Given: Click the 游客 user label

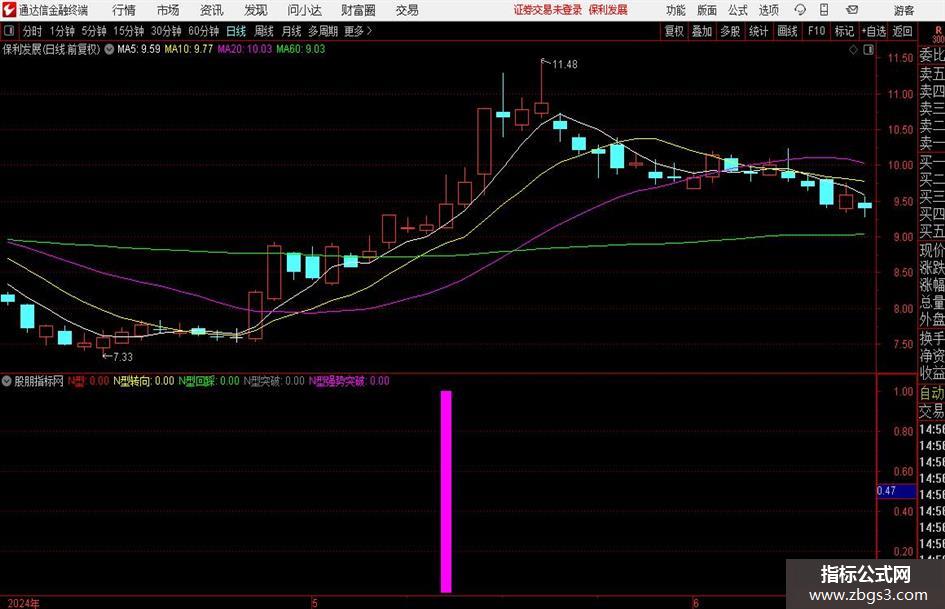Looking at the screenshot, I should [903, 10].
